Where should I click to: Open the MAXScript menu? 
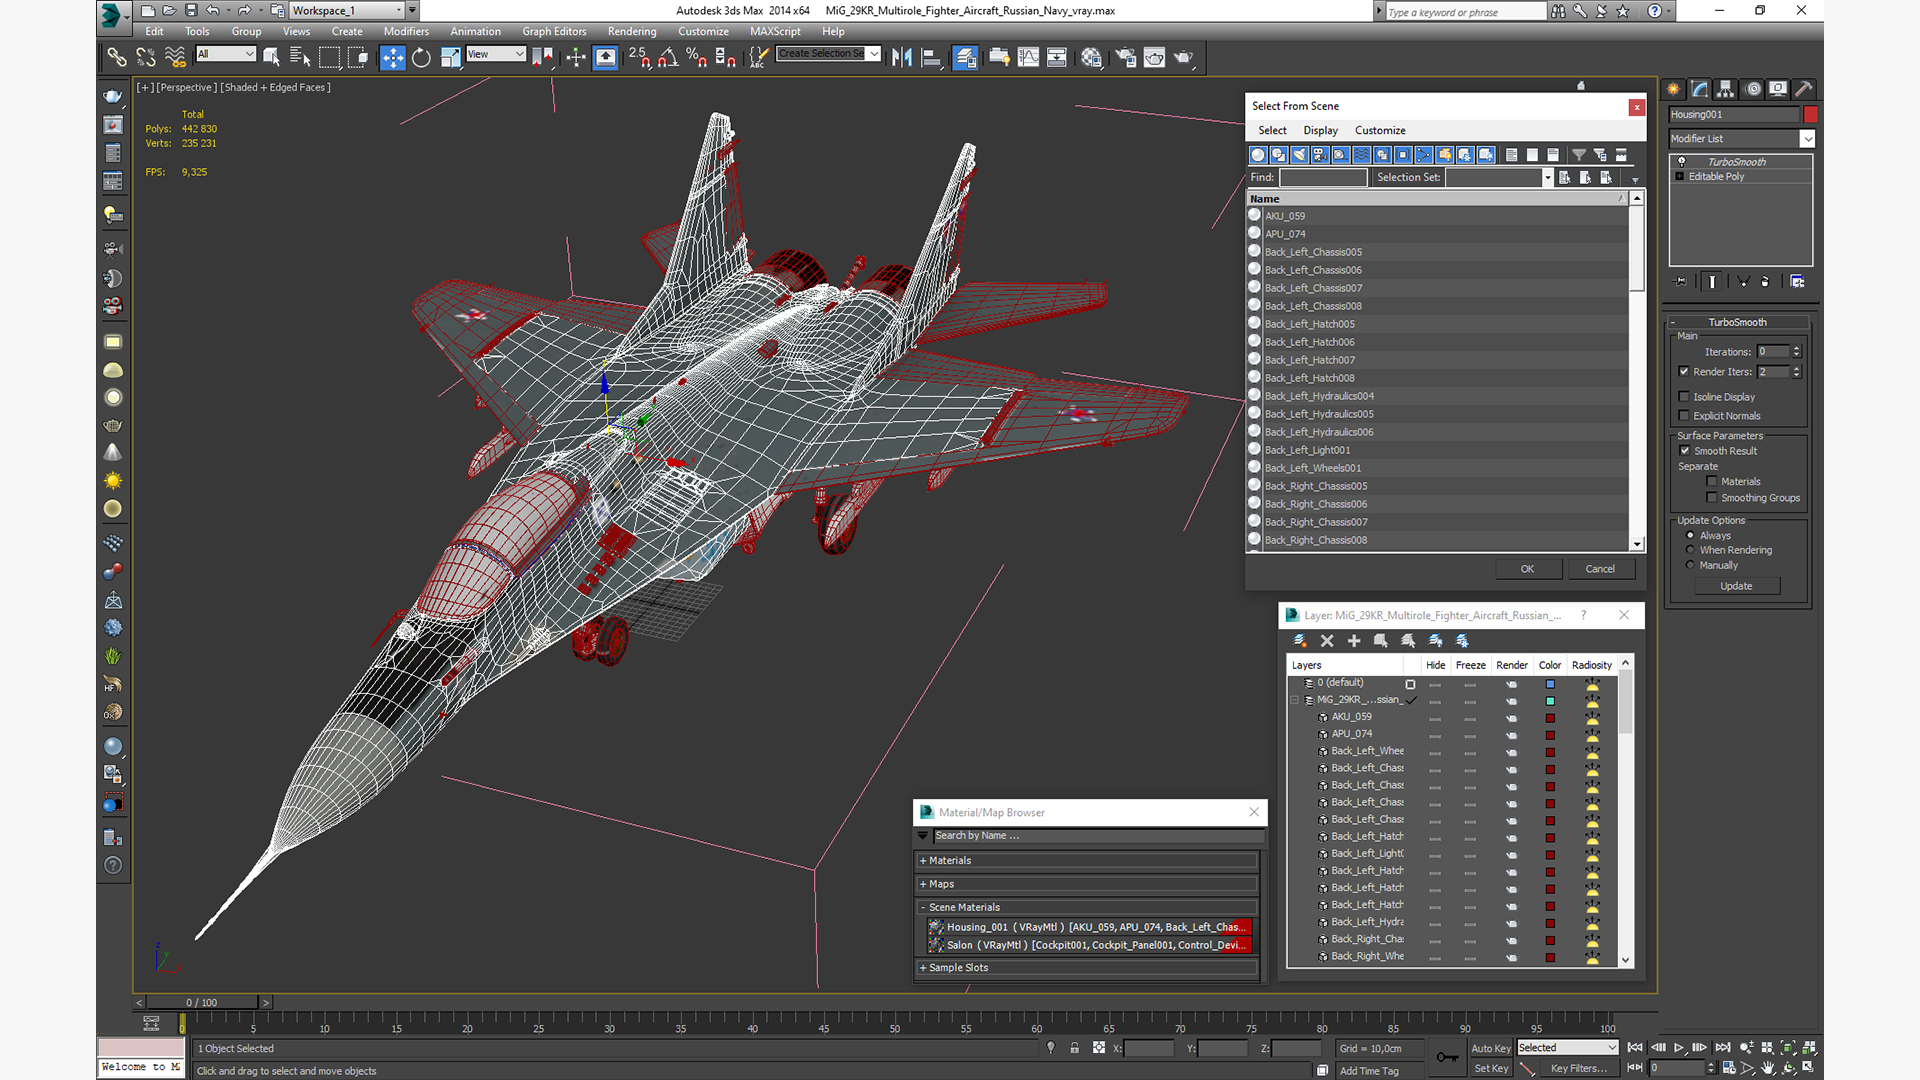click(775, 32)
